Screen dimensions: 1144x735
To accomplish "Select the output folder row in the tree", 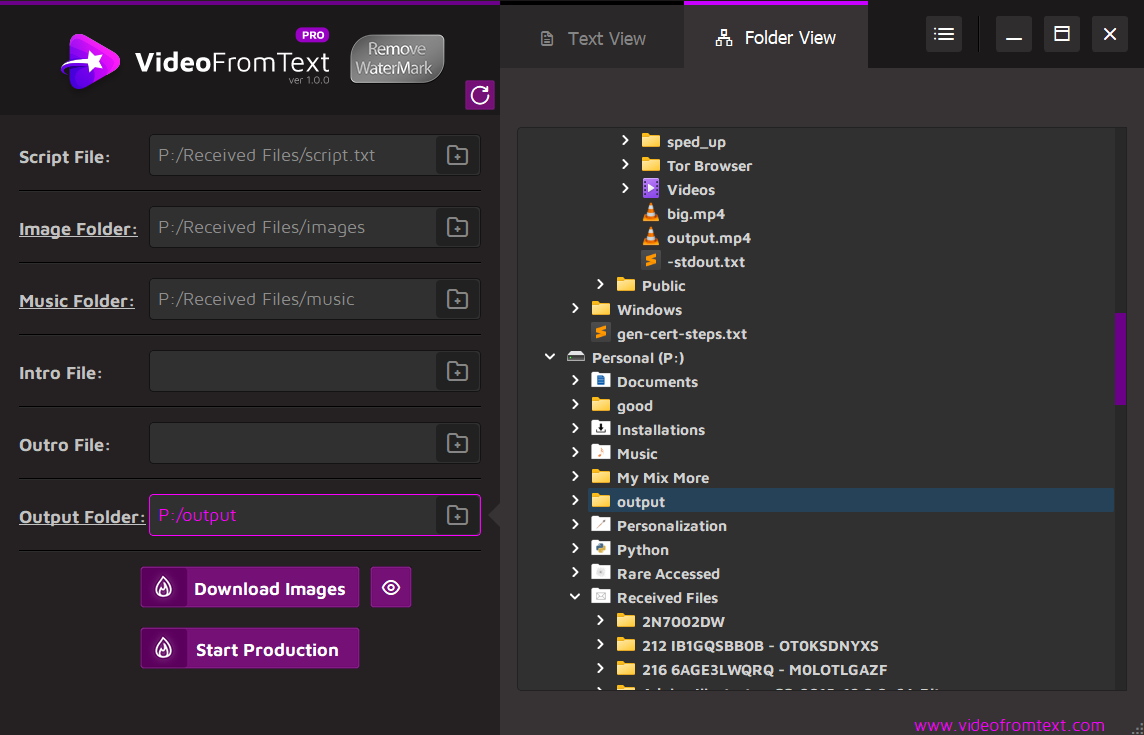I will tap(851, 501).
